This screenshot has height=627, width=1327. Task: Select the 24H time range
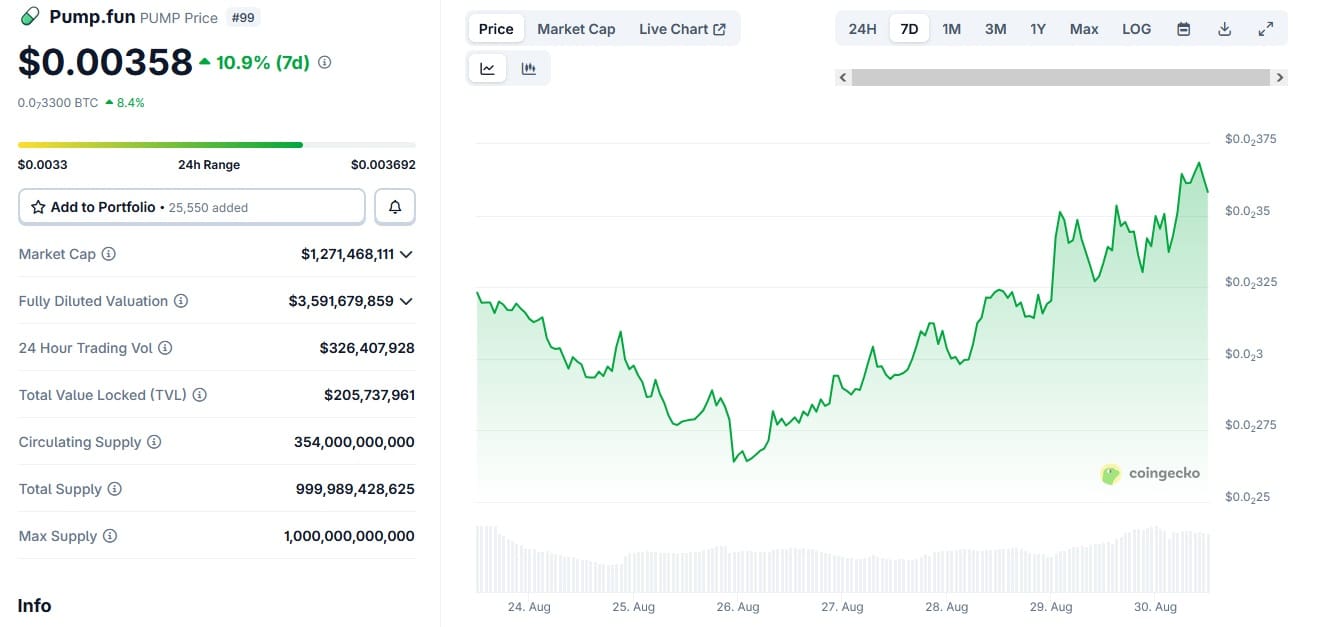click(x=862, y=29)
